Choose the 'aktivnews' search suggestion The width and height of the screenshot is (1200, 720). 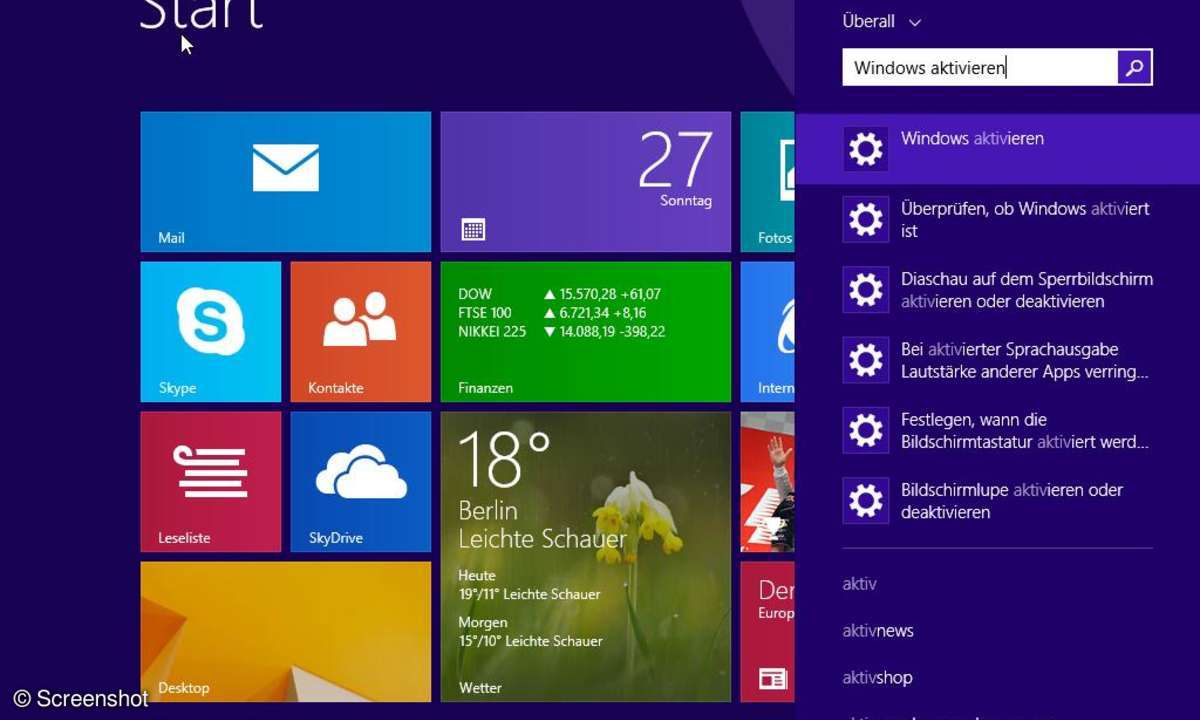pos(878,631)
